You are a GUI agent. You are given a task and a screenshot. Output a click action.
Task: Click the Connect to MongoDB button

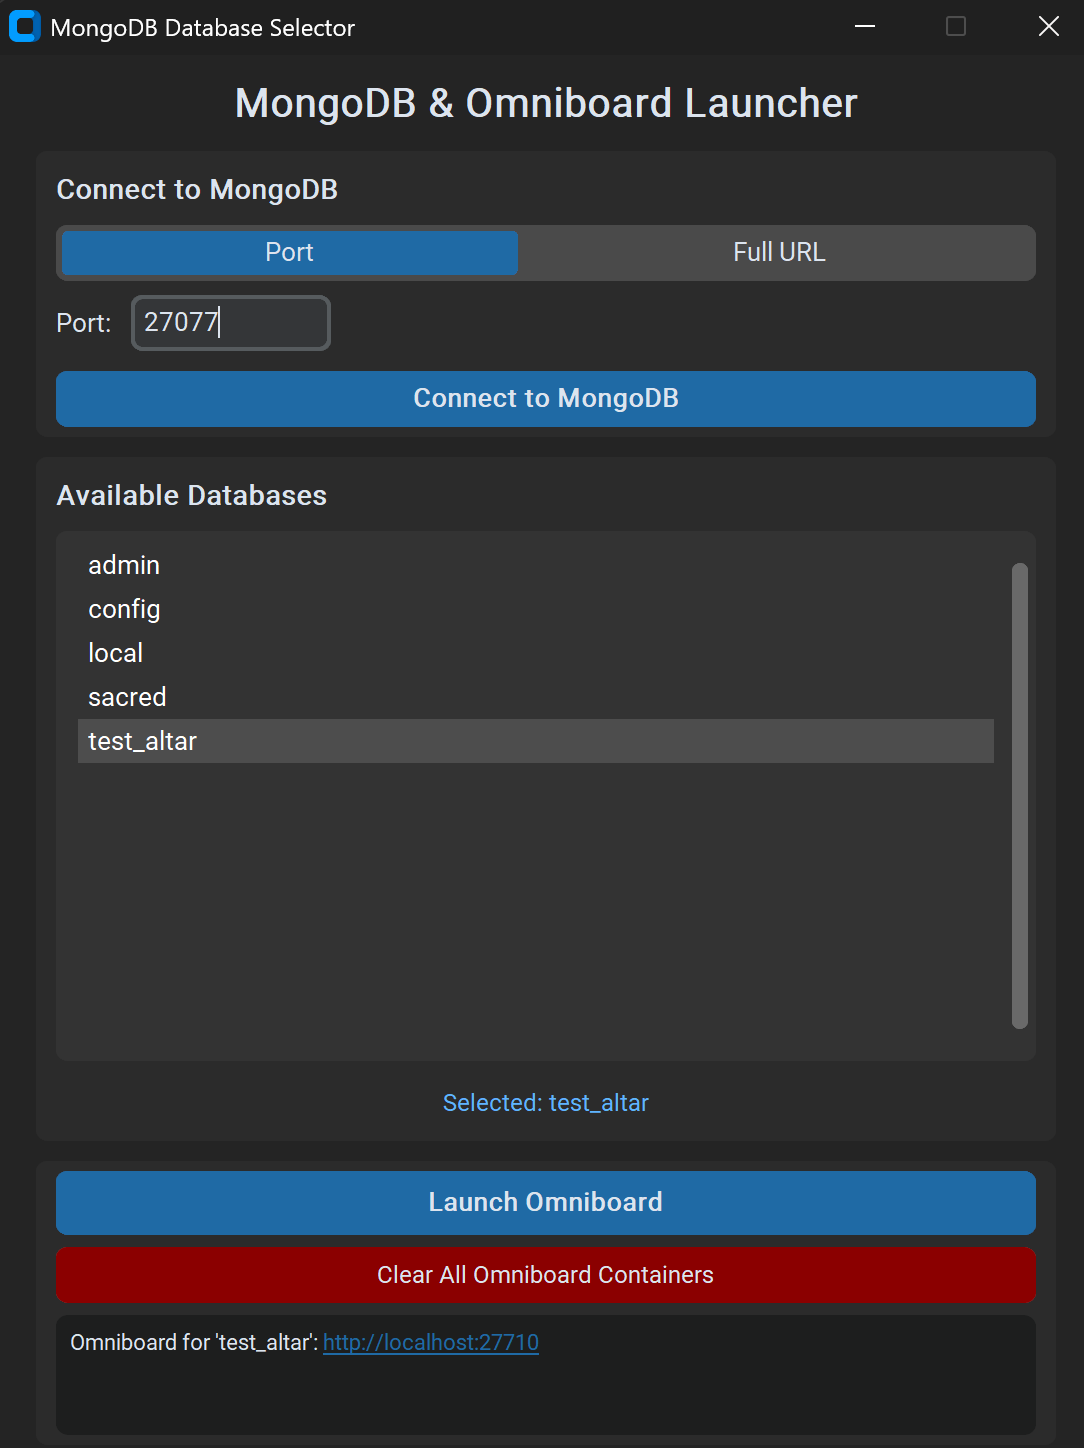tap(546, 399)
